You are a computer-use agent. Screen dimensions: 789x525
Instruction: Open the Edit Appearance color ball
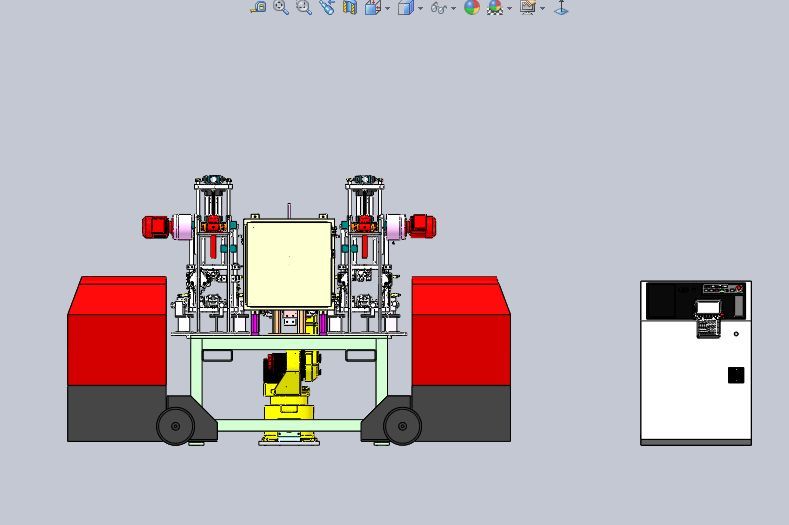472,7
